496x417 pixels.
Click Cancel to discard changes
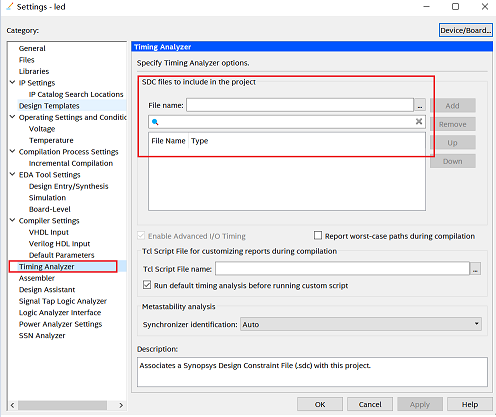coord(370,404)
